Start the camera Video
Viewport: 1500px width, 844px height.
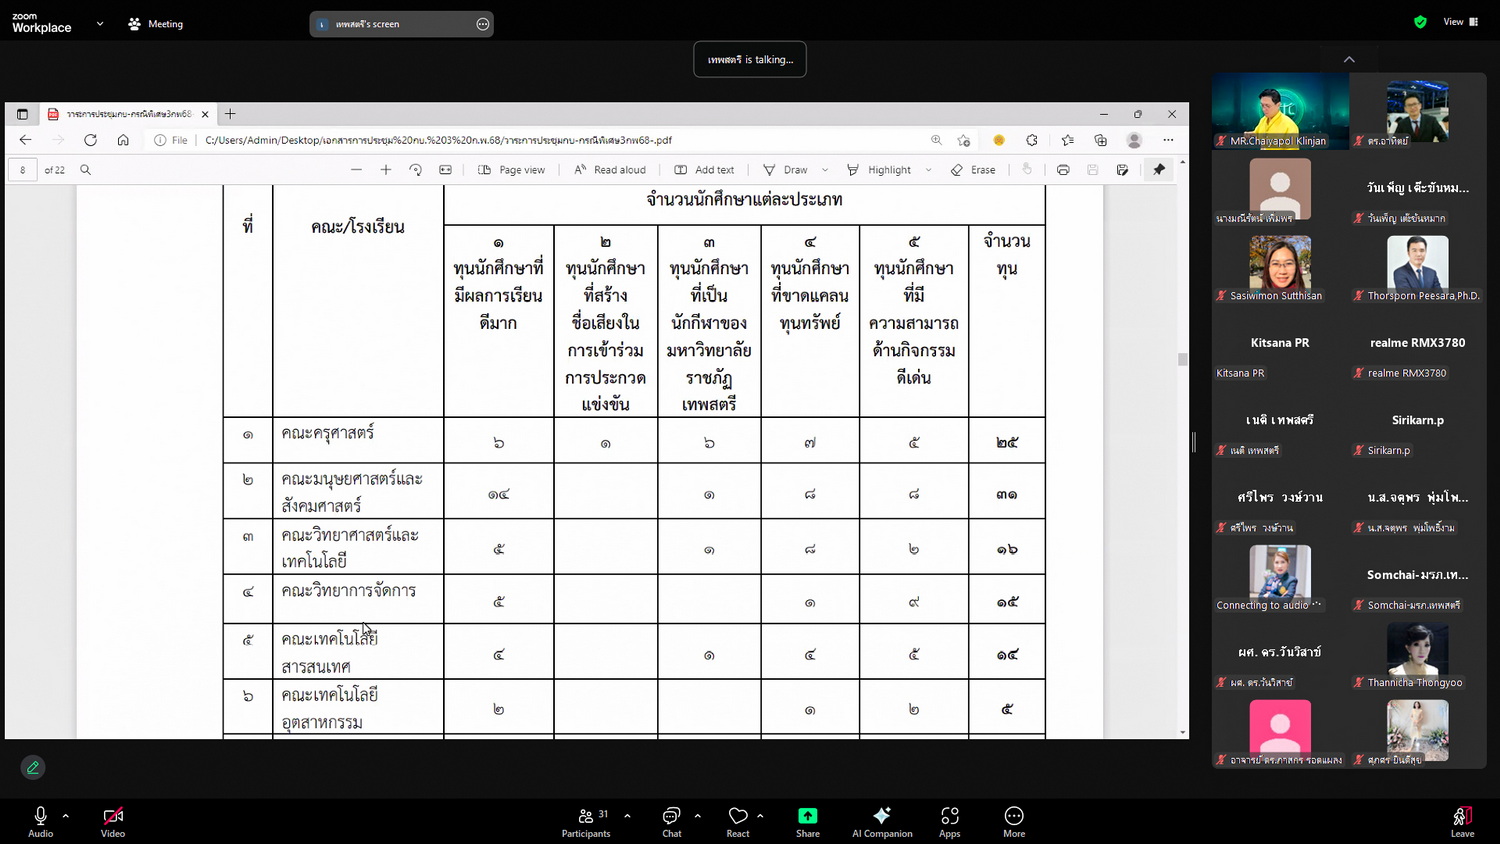pyautogui.click(x=113, y=822)
